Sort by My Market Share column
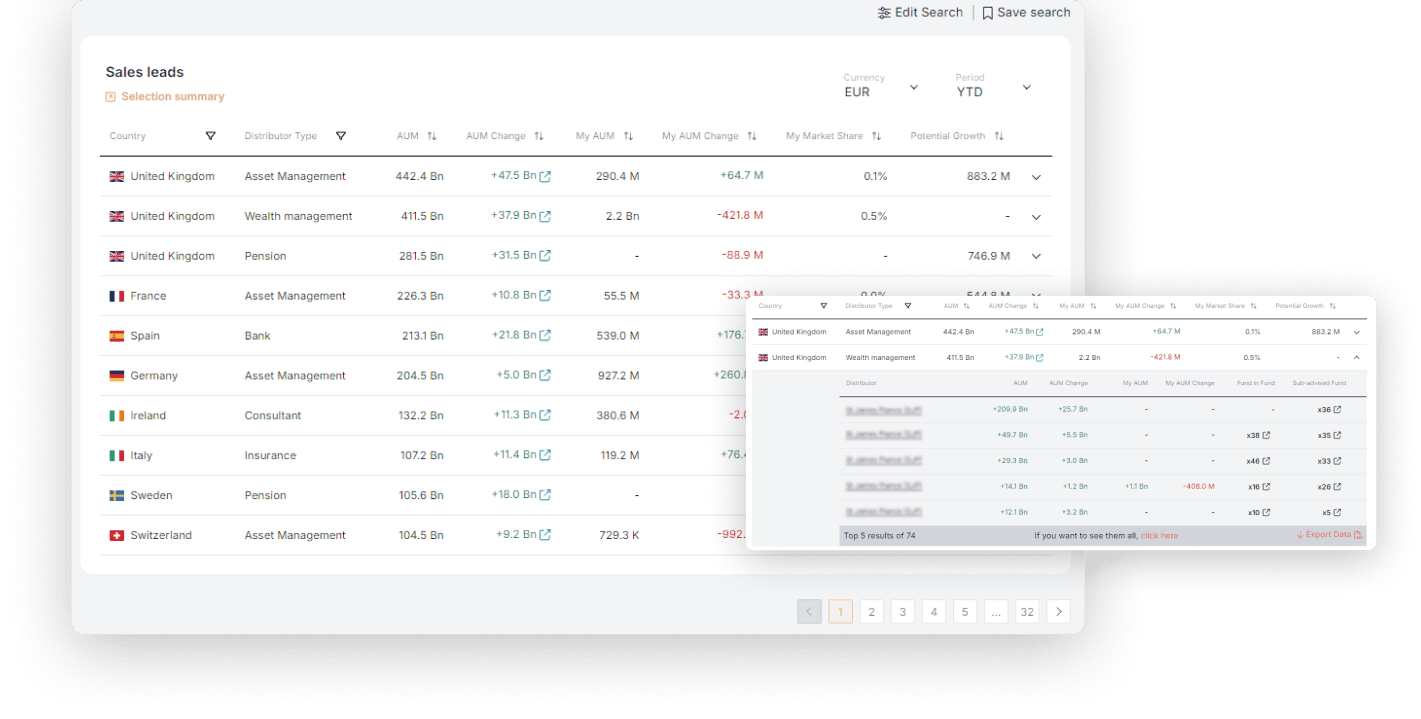 click(x=876, y=136)
